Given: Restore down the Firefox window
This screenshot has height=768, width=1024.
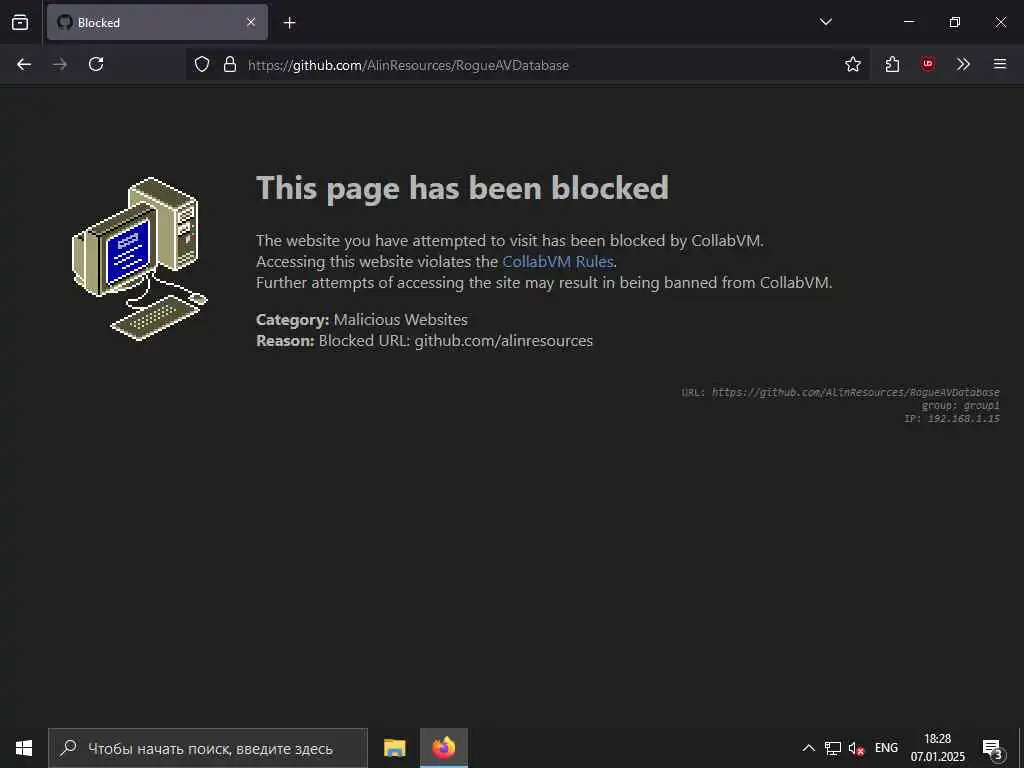Looking at the screenshot, I should [955, 22].
